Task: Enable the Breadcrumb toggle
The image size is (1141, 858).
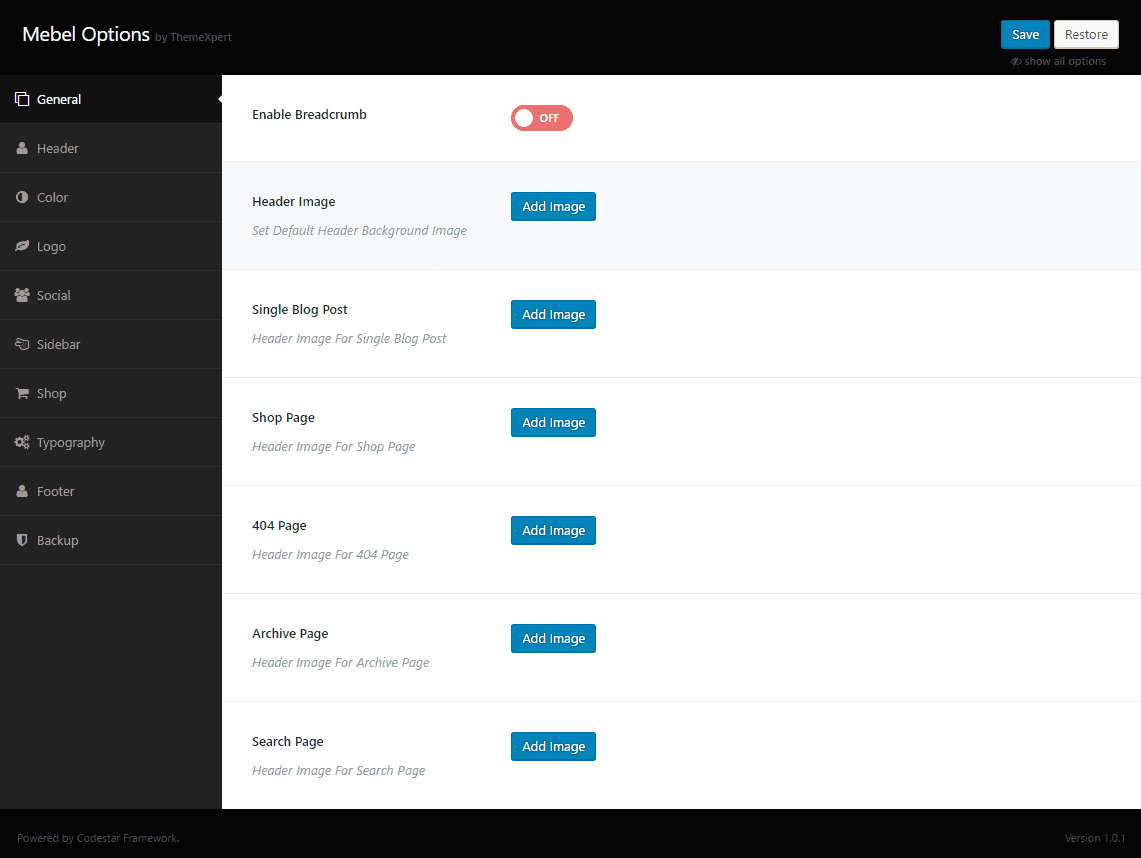Action: click(x=541, y=118)
